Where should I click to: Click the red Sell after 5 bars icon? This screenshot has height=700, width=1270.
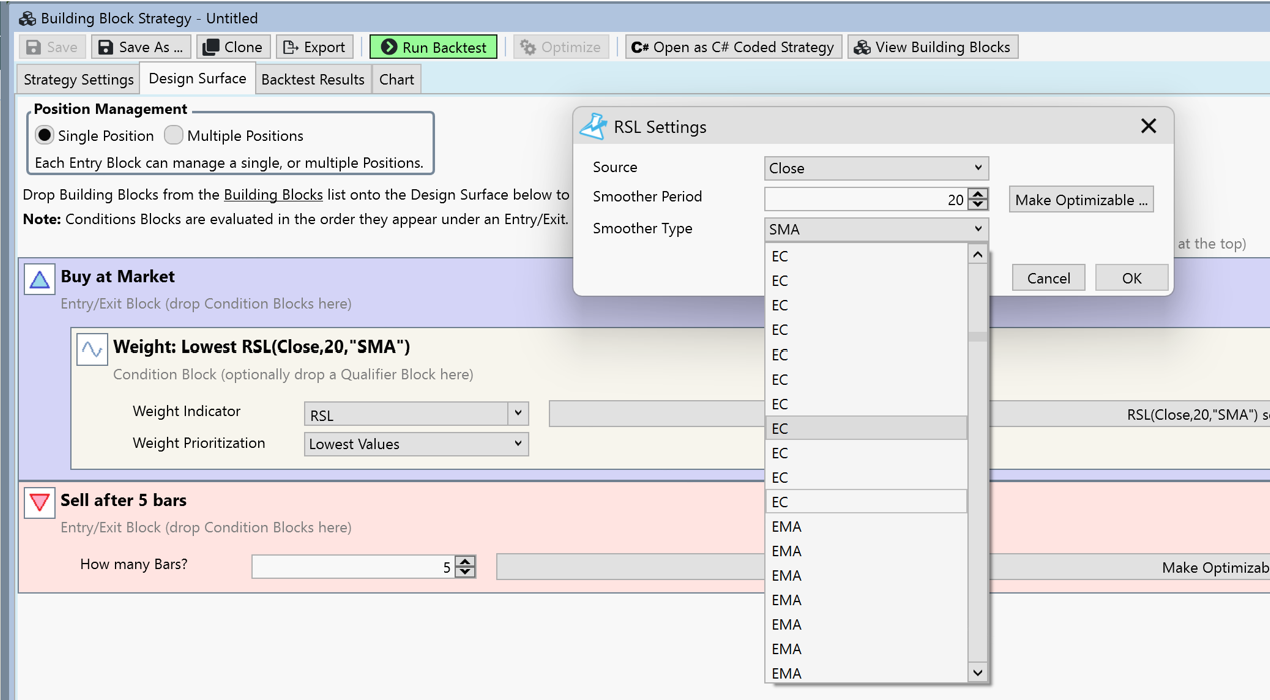[x=39, y=503]
